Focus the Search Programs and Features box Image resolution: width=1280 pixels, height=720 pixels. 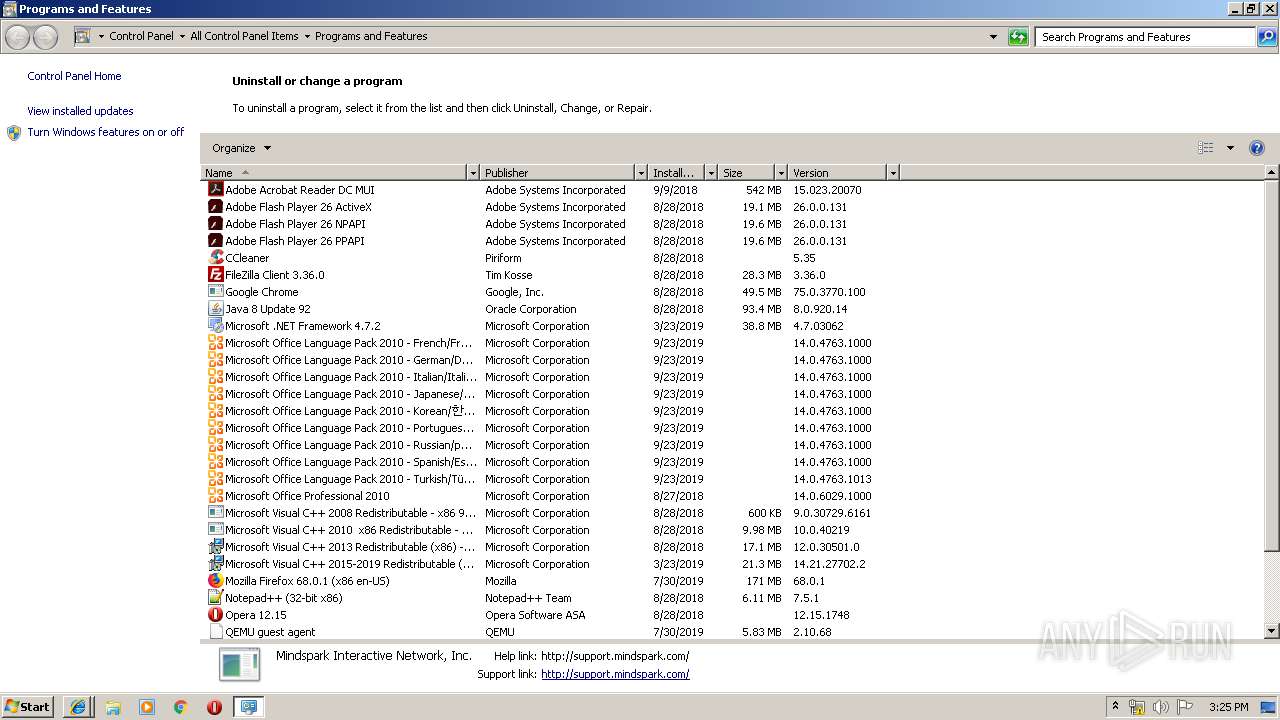[x=1144, y=37]
